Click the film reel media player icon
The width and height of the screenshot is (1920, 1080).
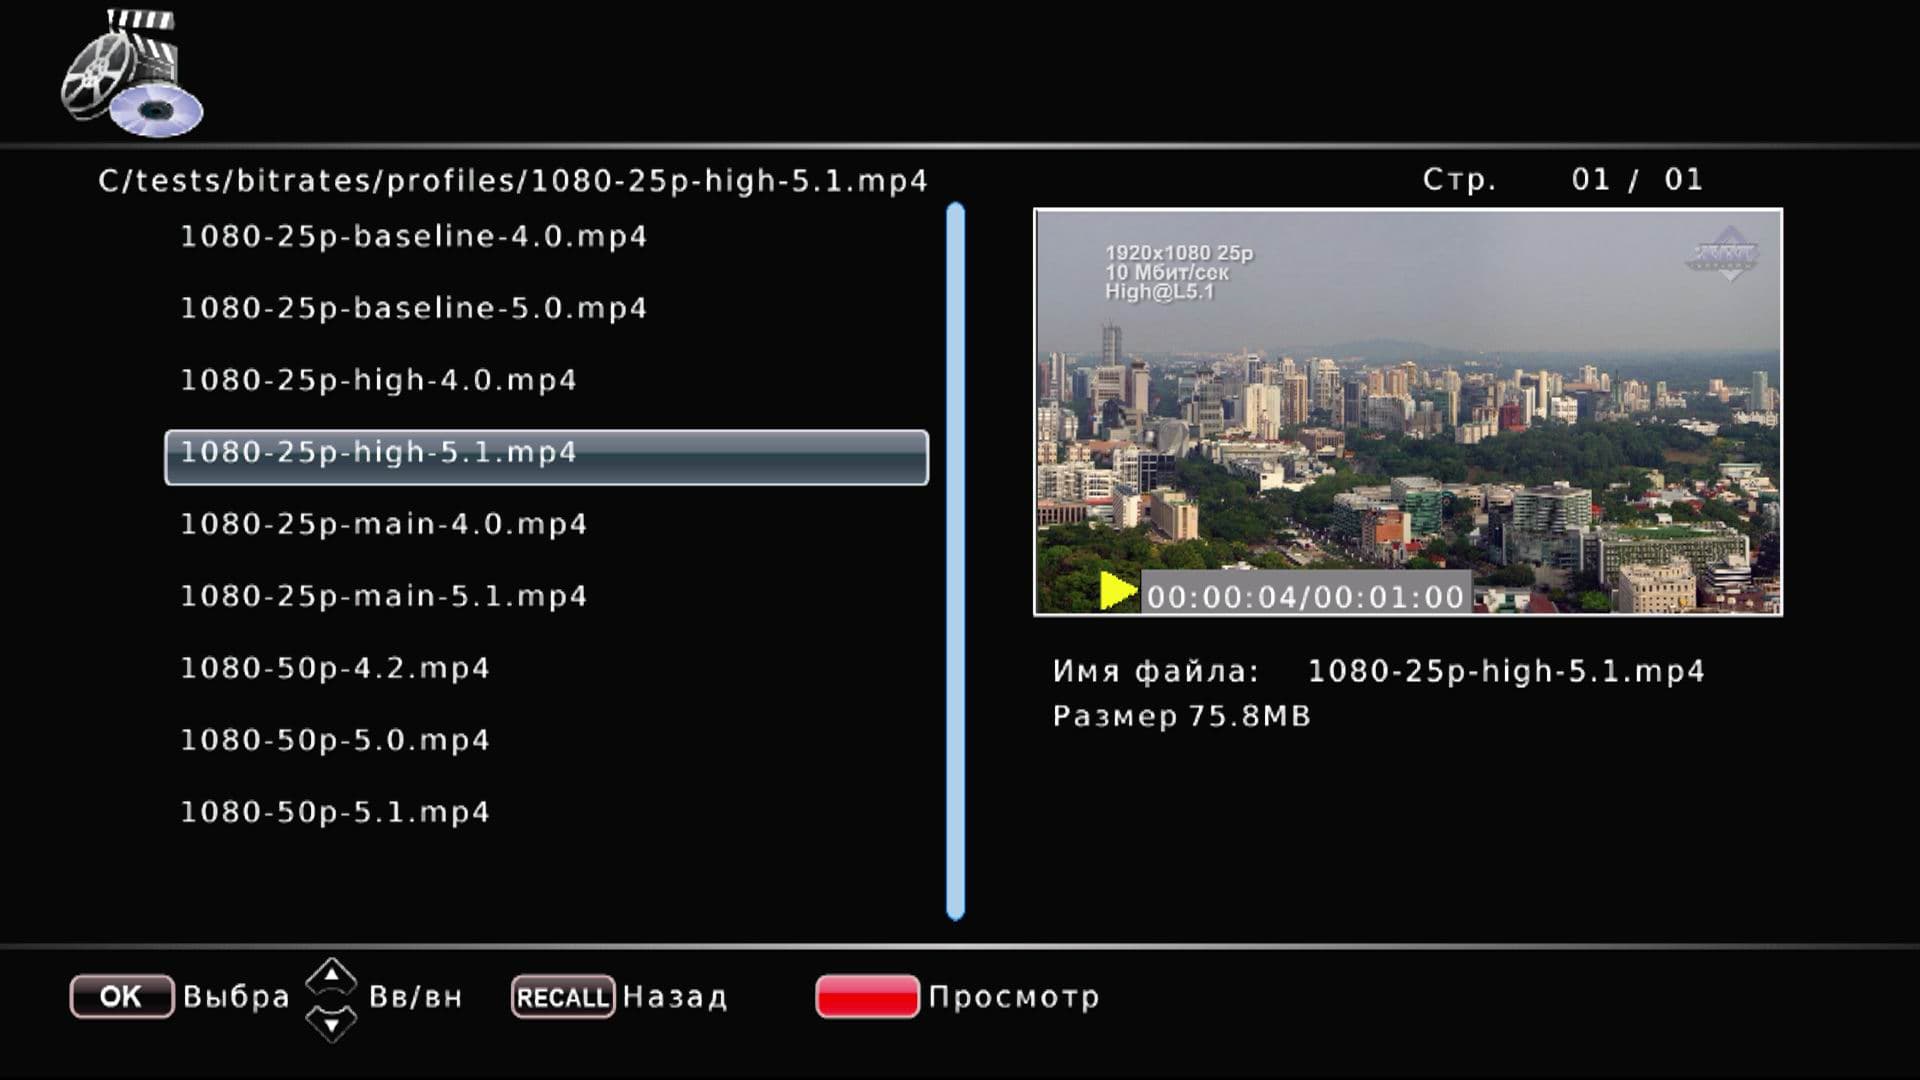click(x=130, y=73)
